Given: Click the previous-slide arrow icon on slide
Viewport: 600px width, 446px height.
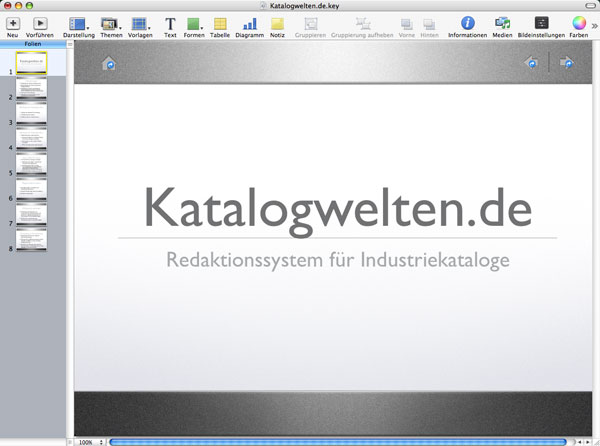Looking at the screenshot, I should pos(532,62).
